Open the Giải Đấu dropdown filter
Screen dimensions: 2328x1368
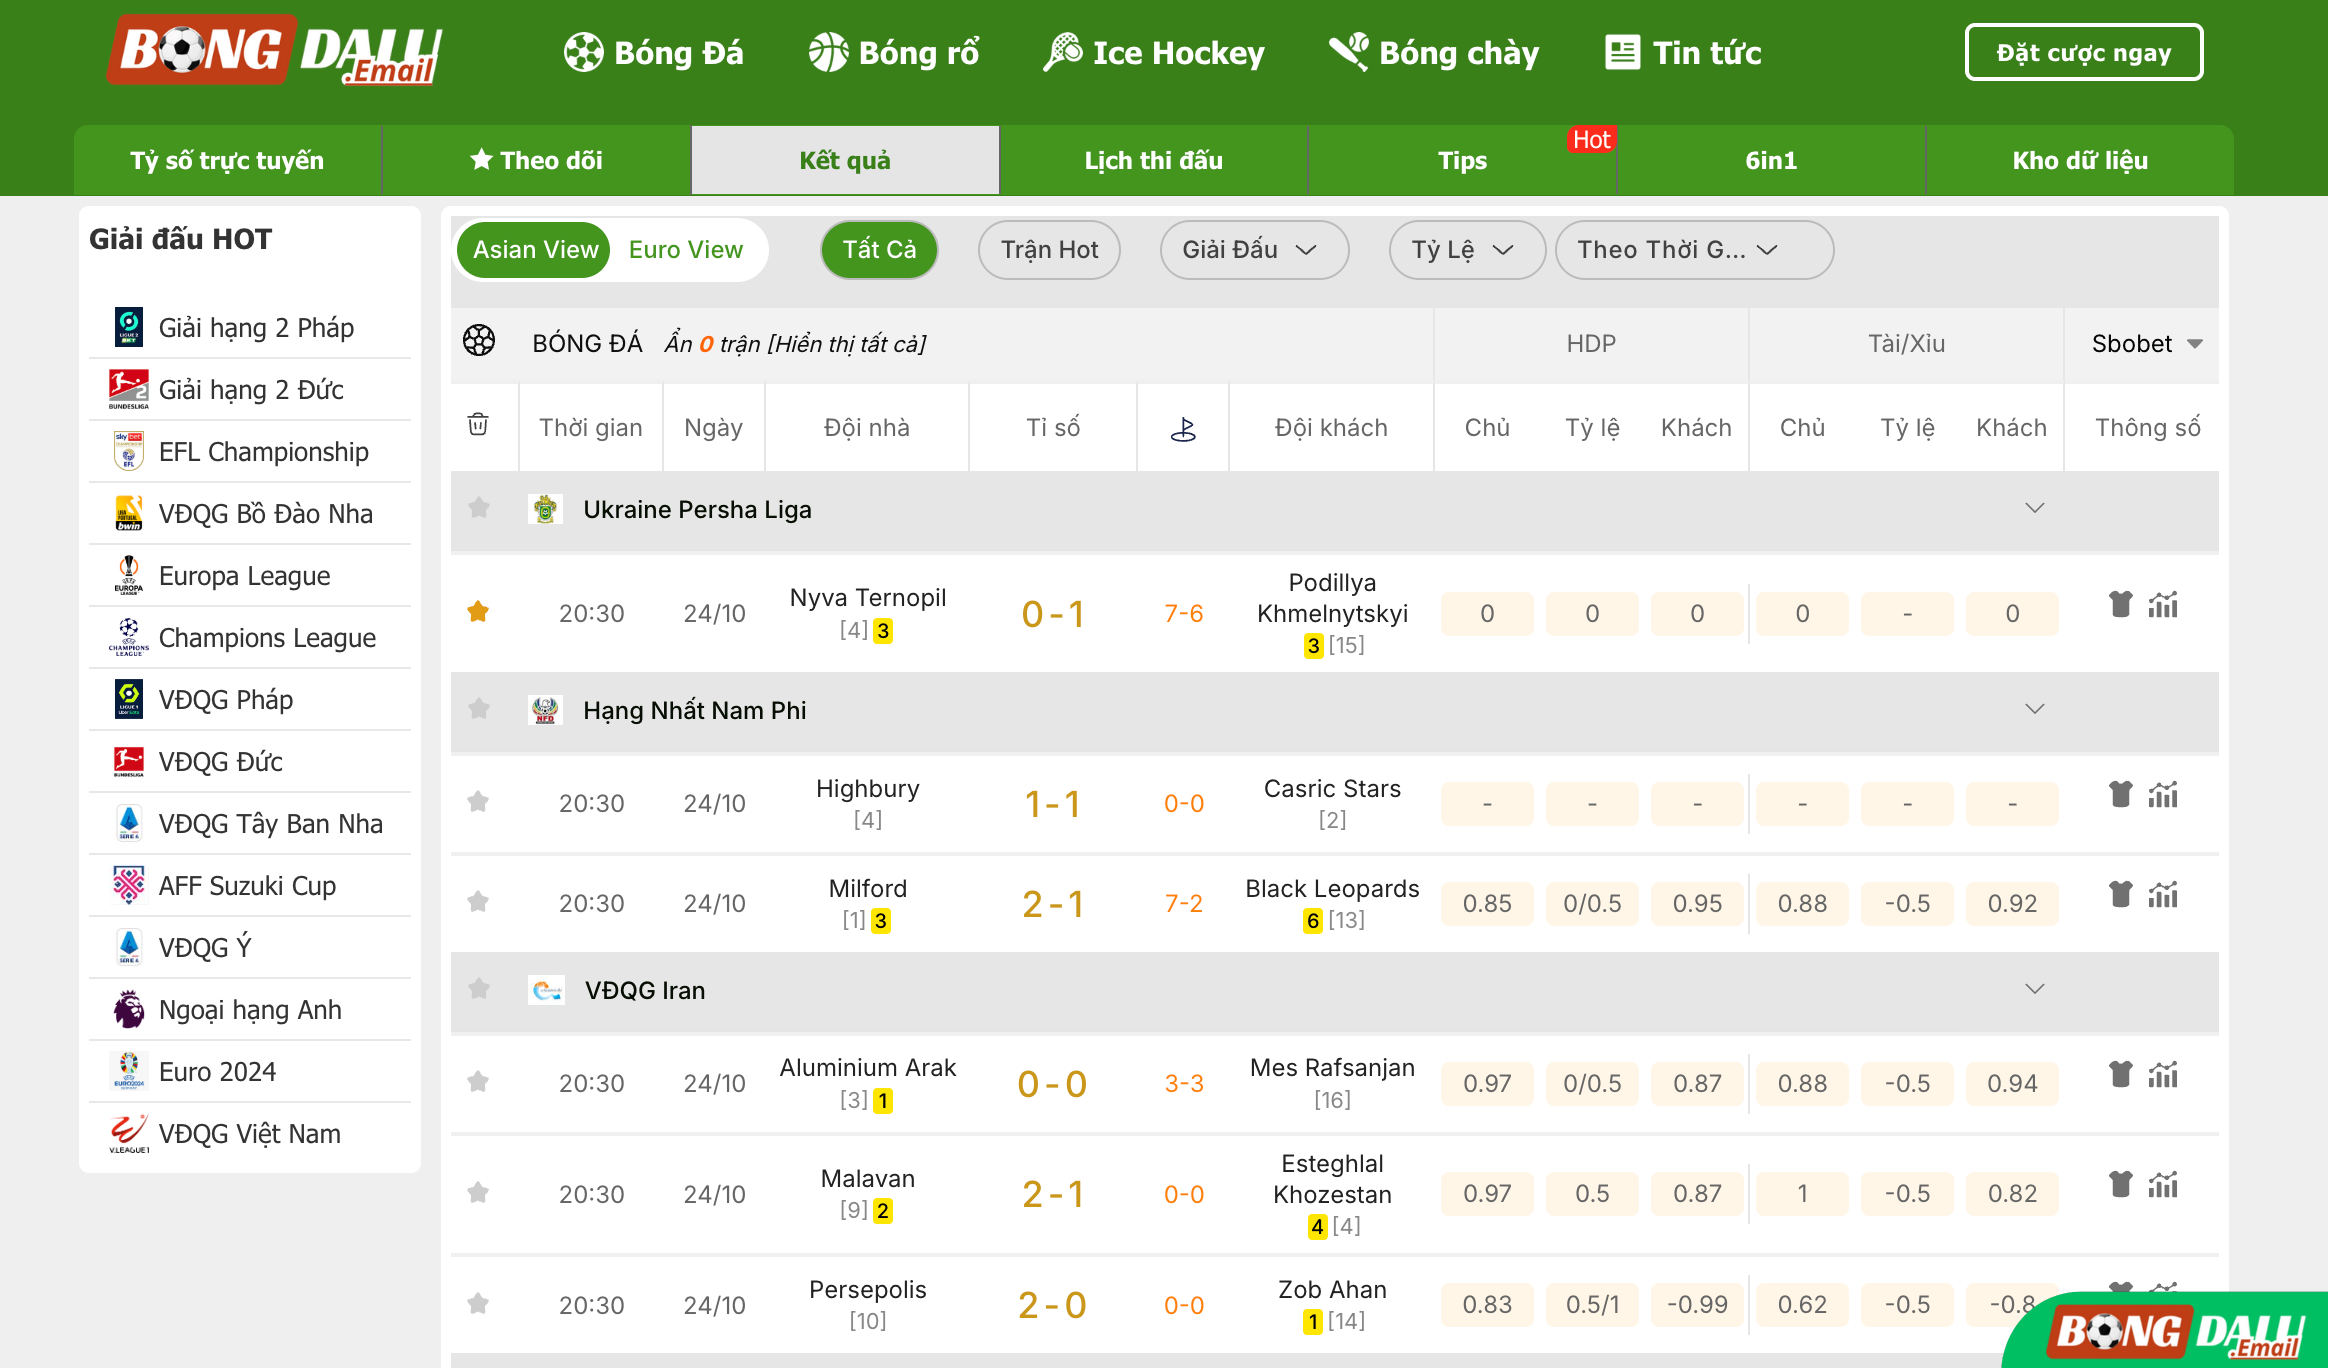(x=1253, y=250)
